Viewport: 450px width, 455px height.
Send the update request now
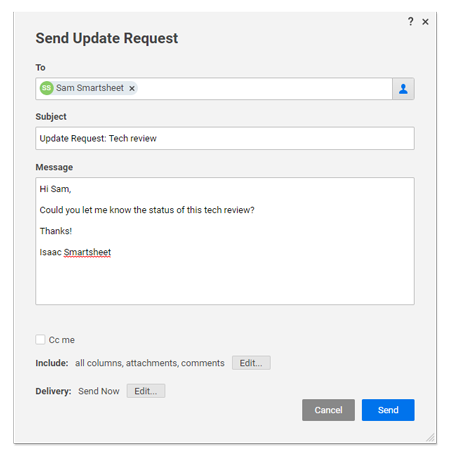coord(388,410)
